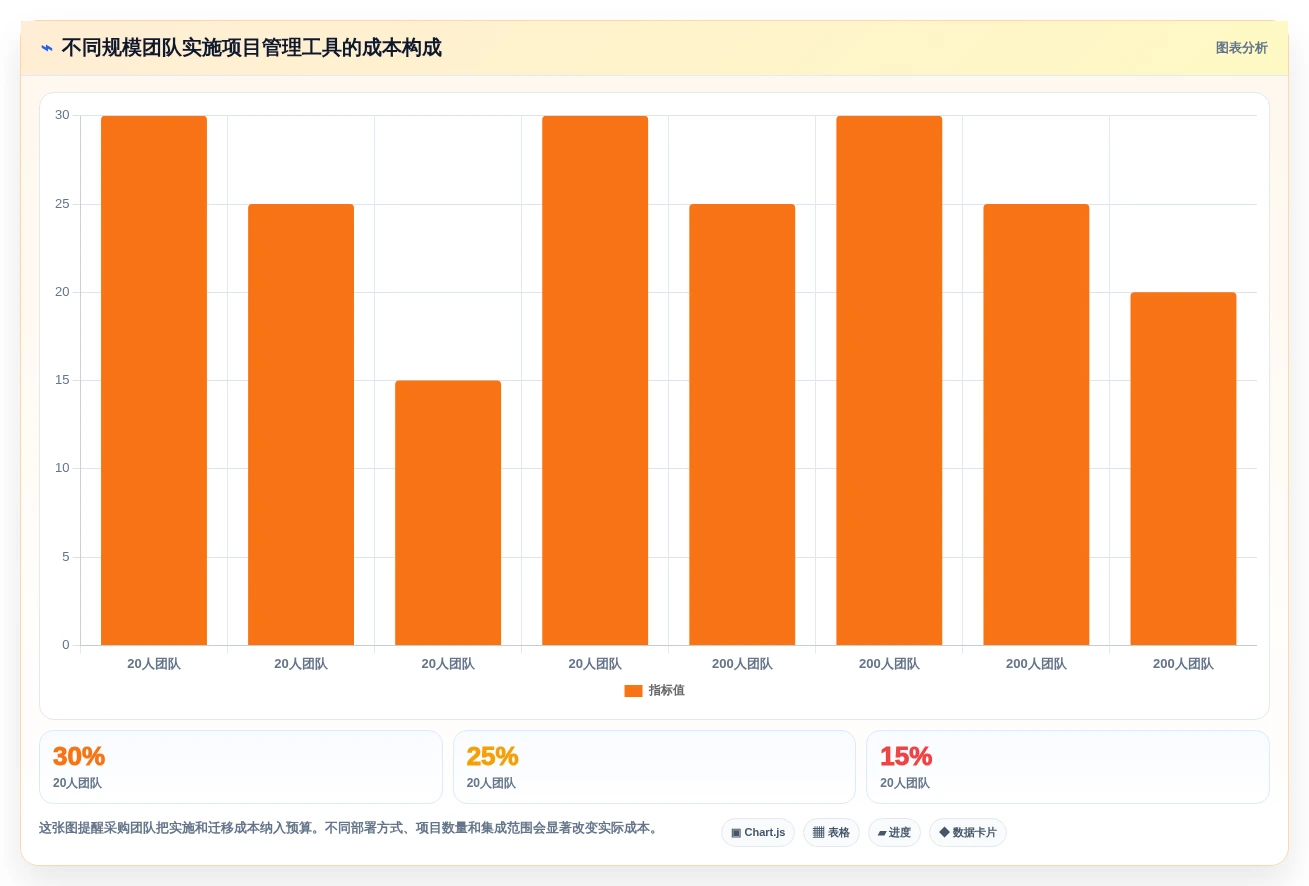Screen dimensions: 1309x886
Task: Open the 30% data card
Action: 241,767
